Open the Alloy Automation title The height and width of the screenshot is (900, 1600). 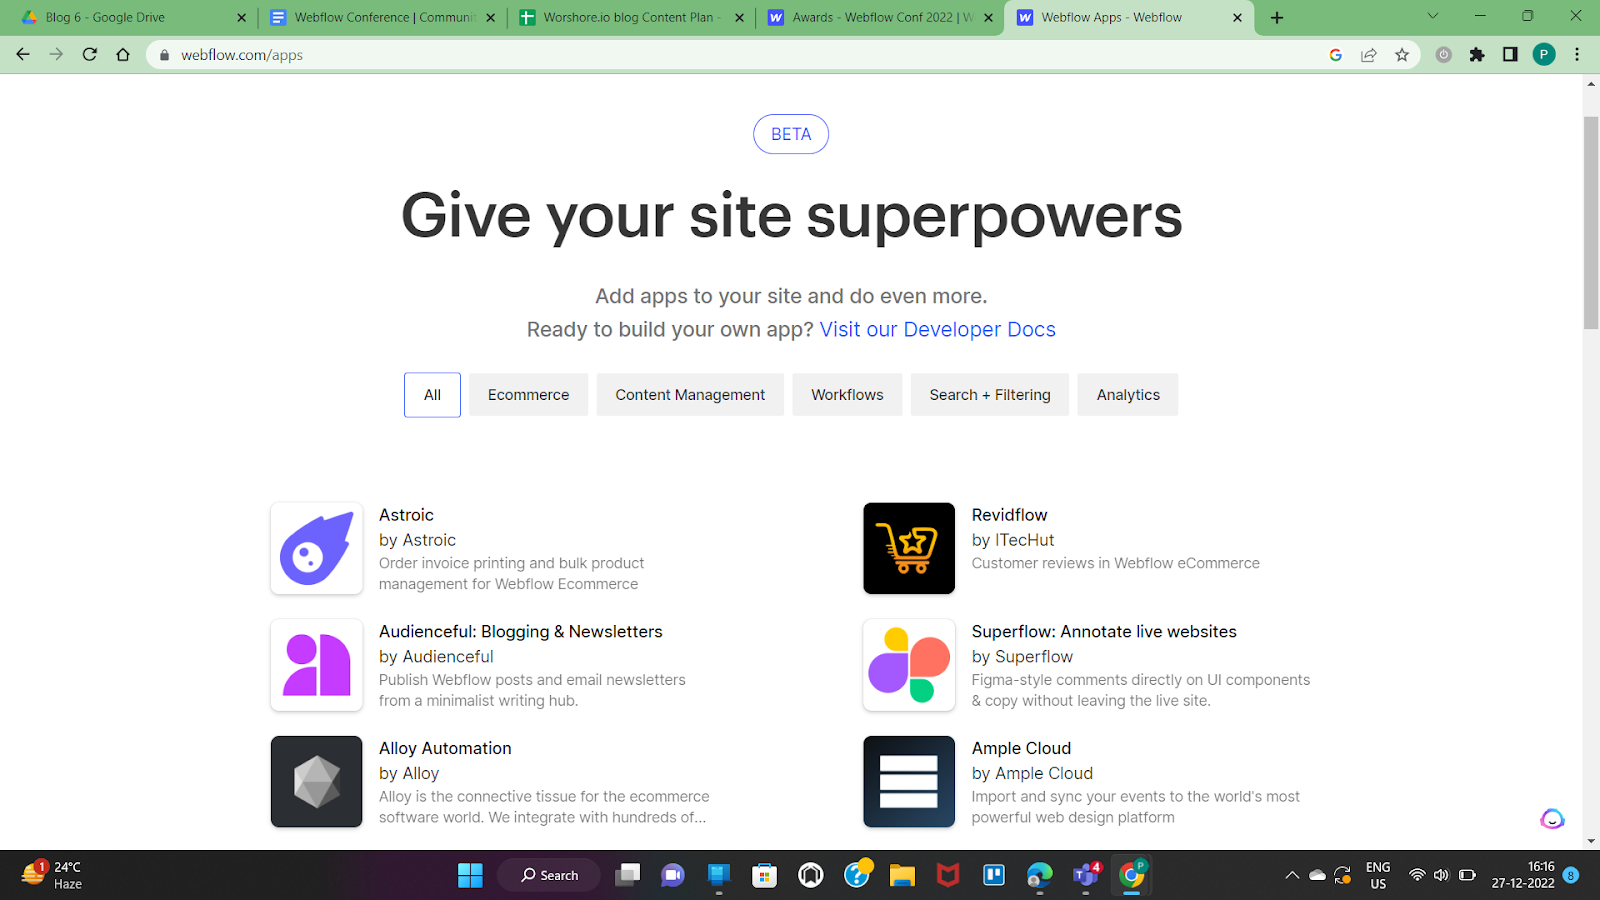click(445, 748)
